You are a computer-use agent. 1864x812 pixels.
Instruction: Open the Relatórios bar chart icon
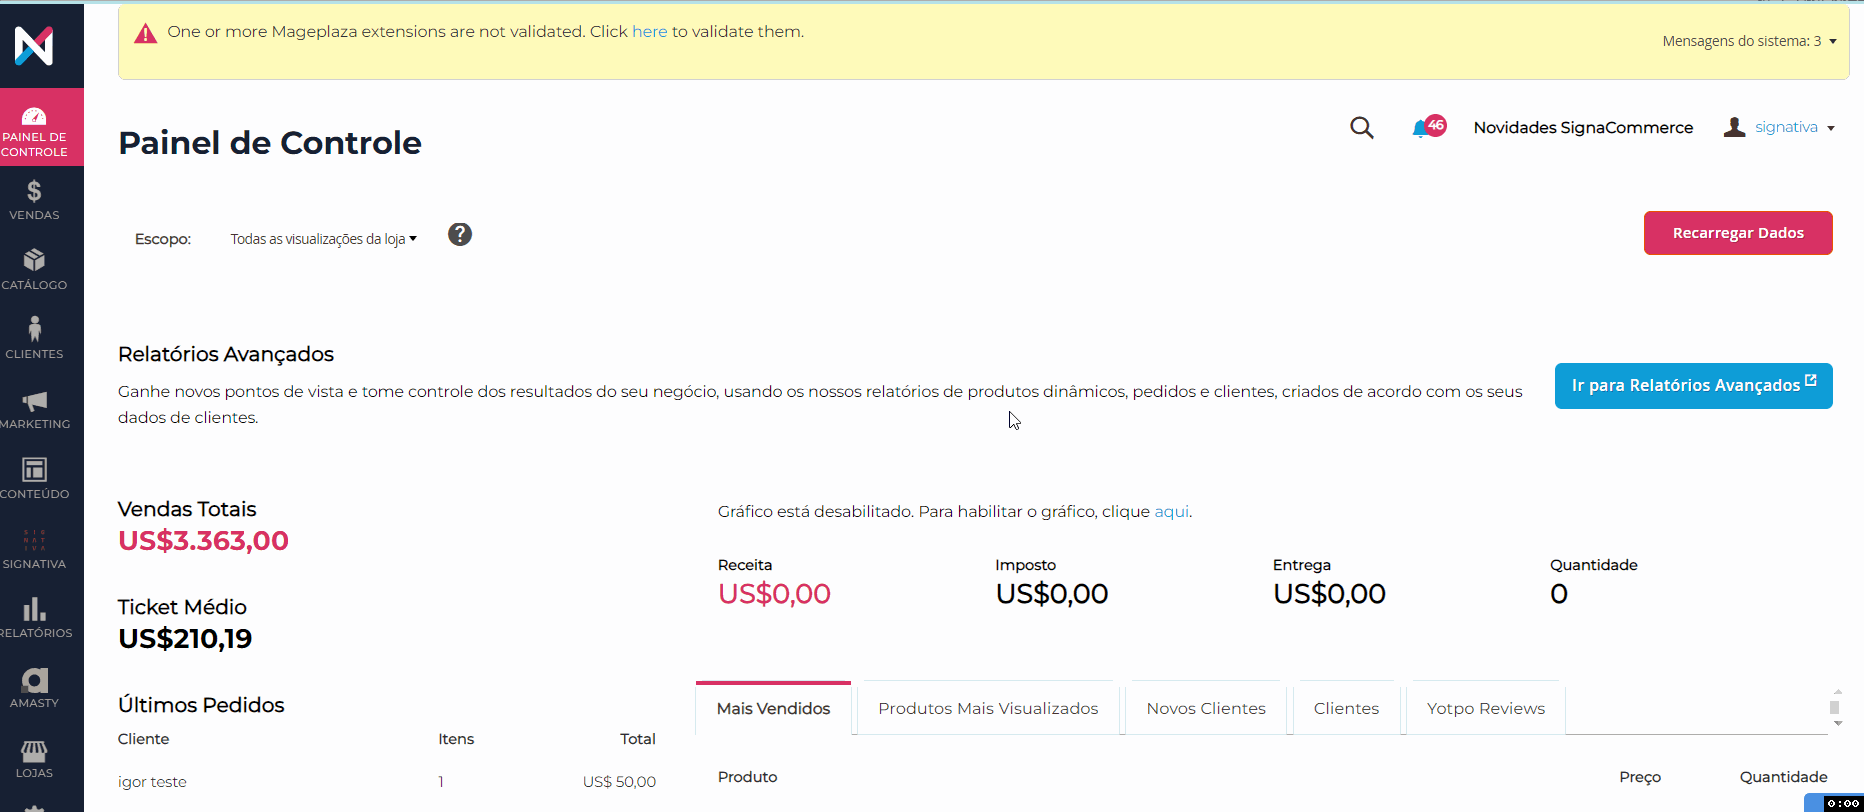[34, 618]
